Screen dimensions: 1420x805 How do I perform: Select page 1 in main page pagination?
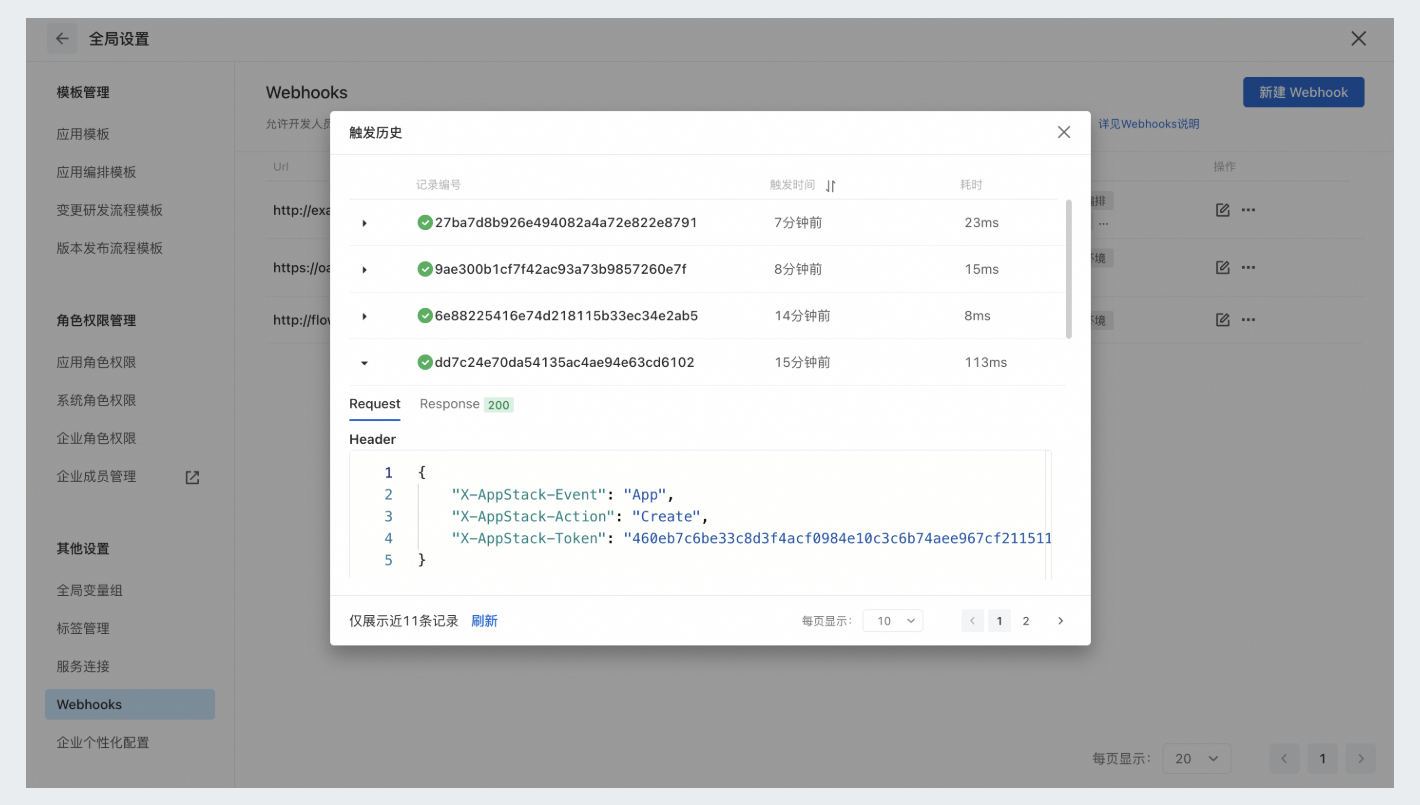point(1323,758)
